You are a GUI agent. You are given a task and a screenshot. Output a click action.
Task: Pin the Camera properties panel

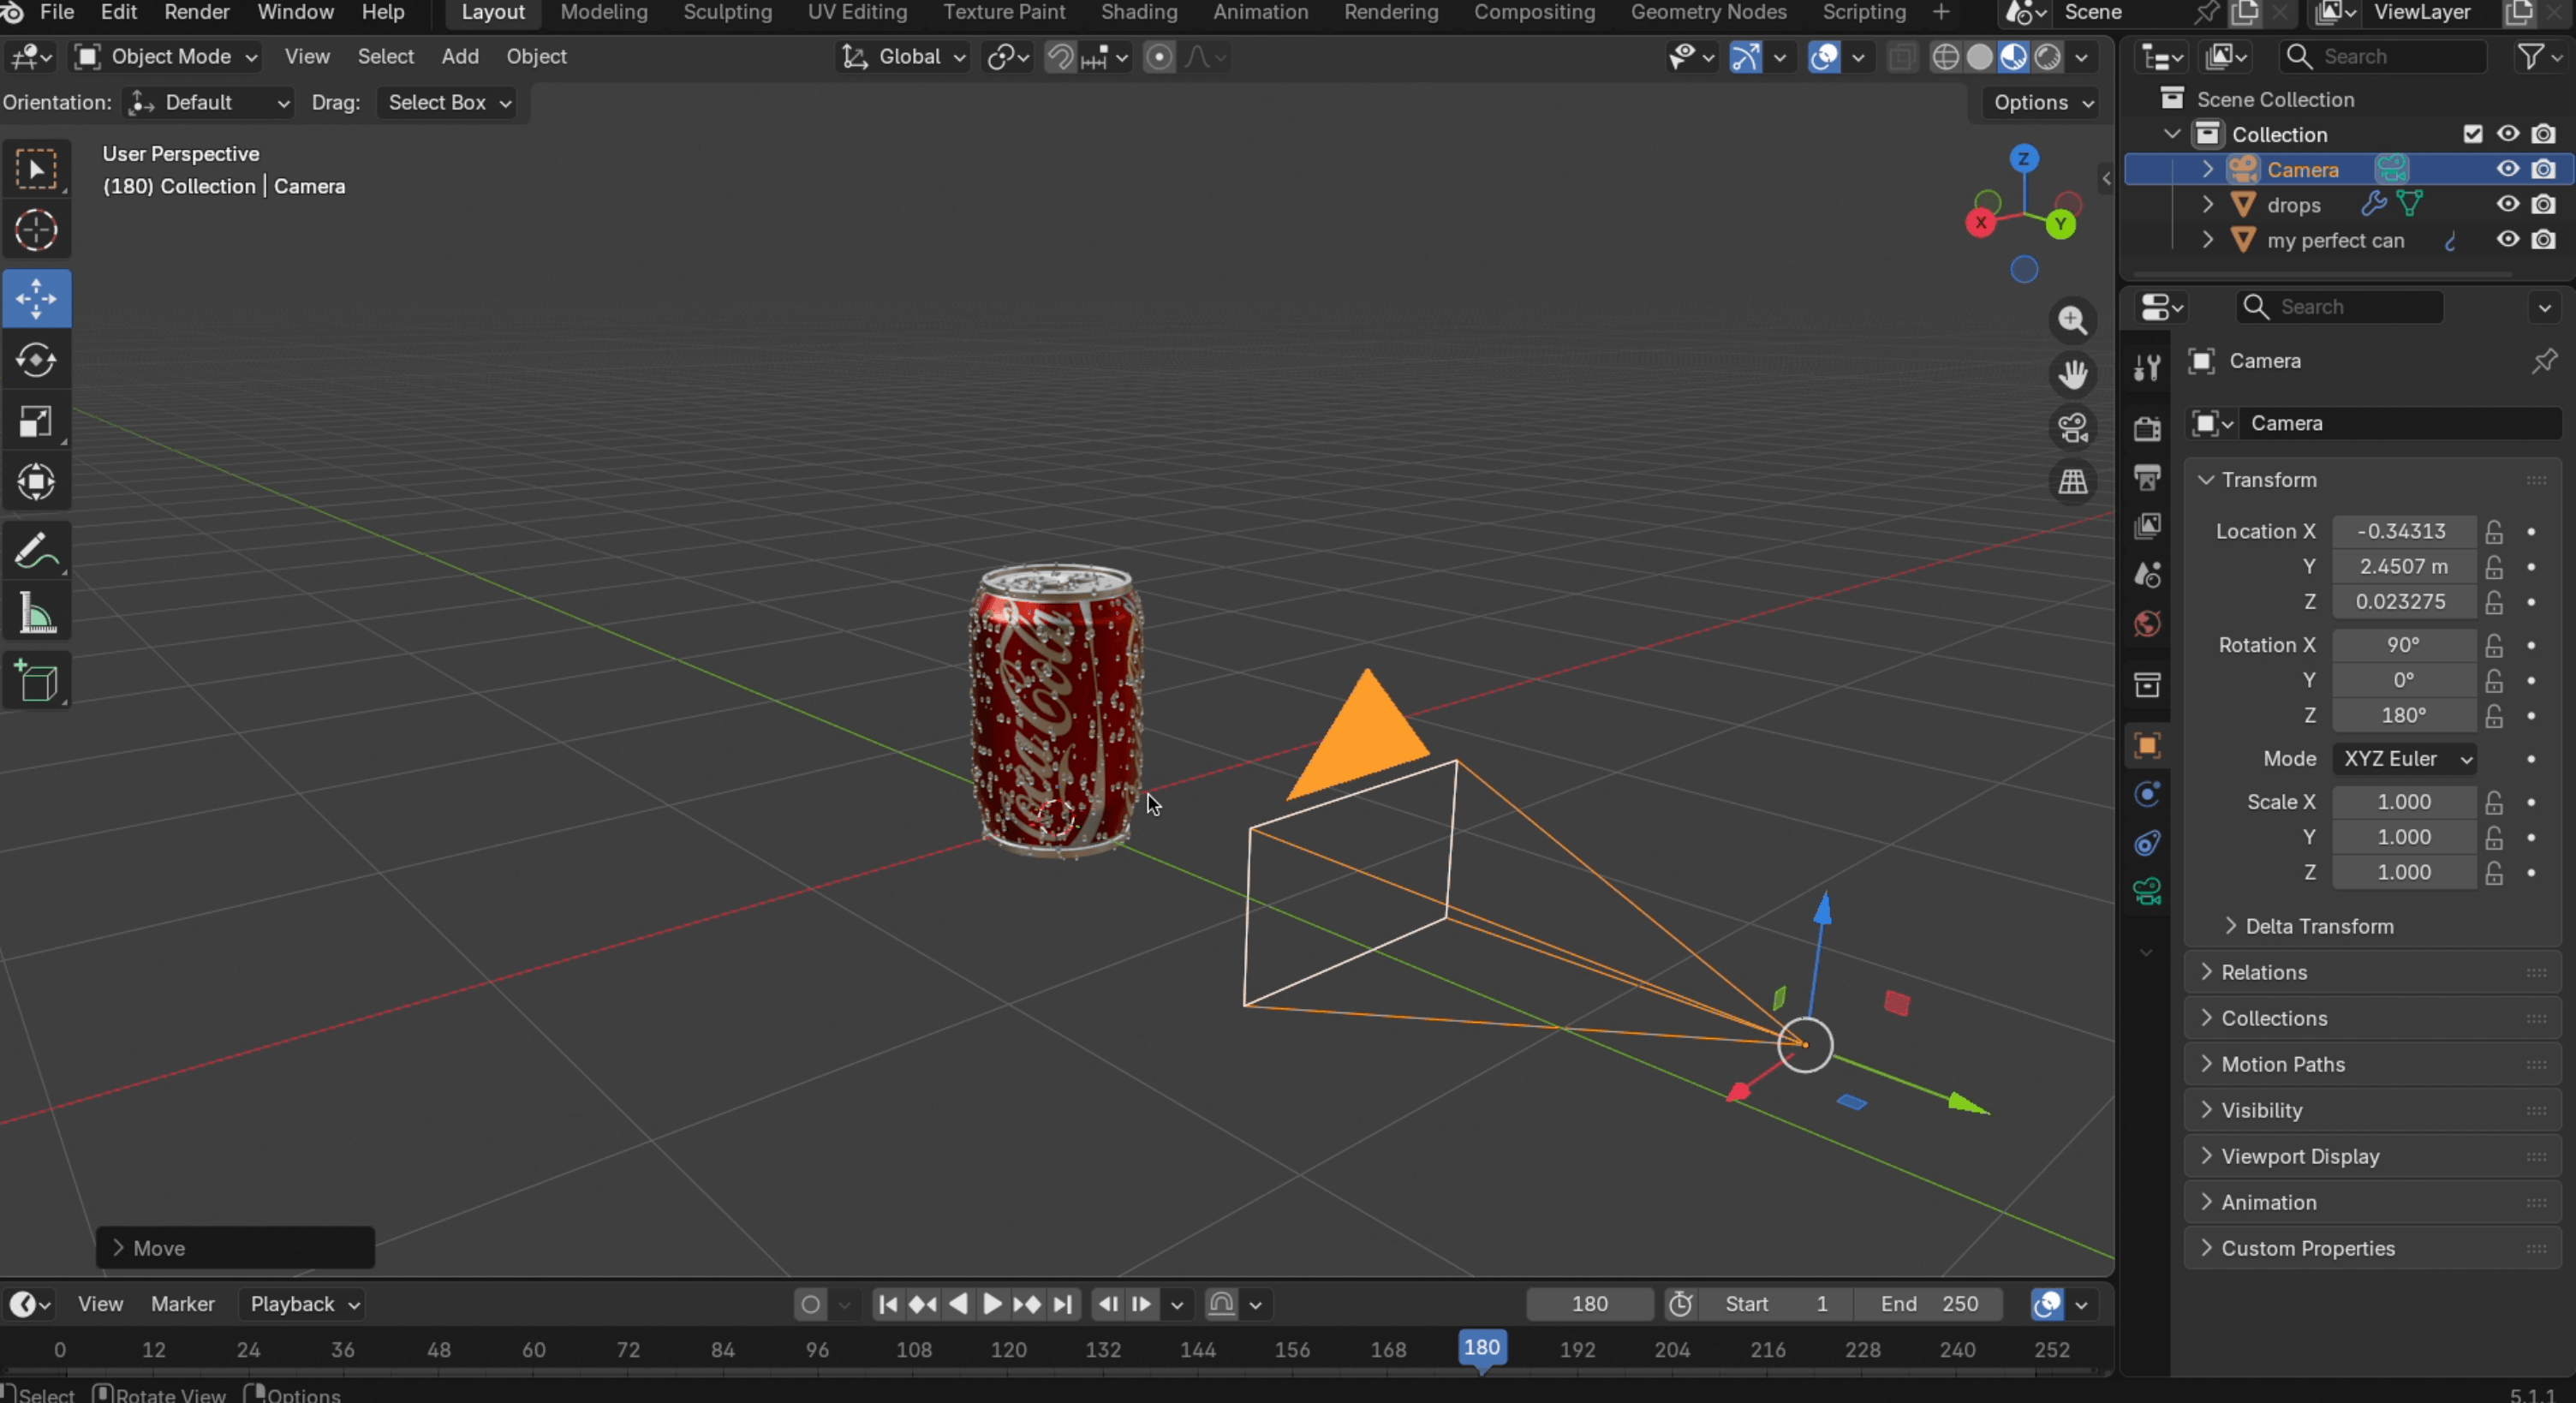2543,361
